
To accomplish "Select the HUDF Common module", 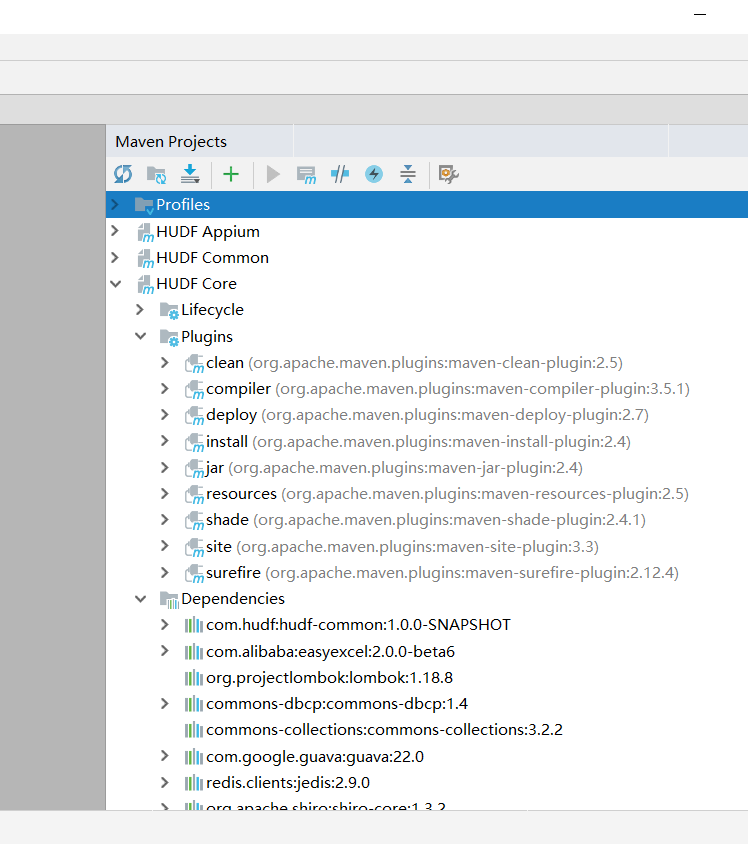I will click(212, 258).
